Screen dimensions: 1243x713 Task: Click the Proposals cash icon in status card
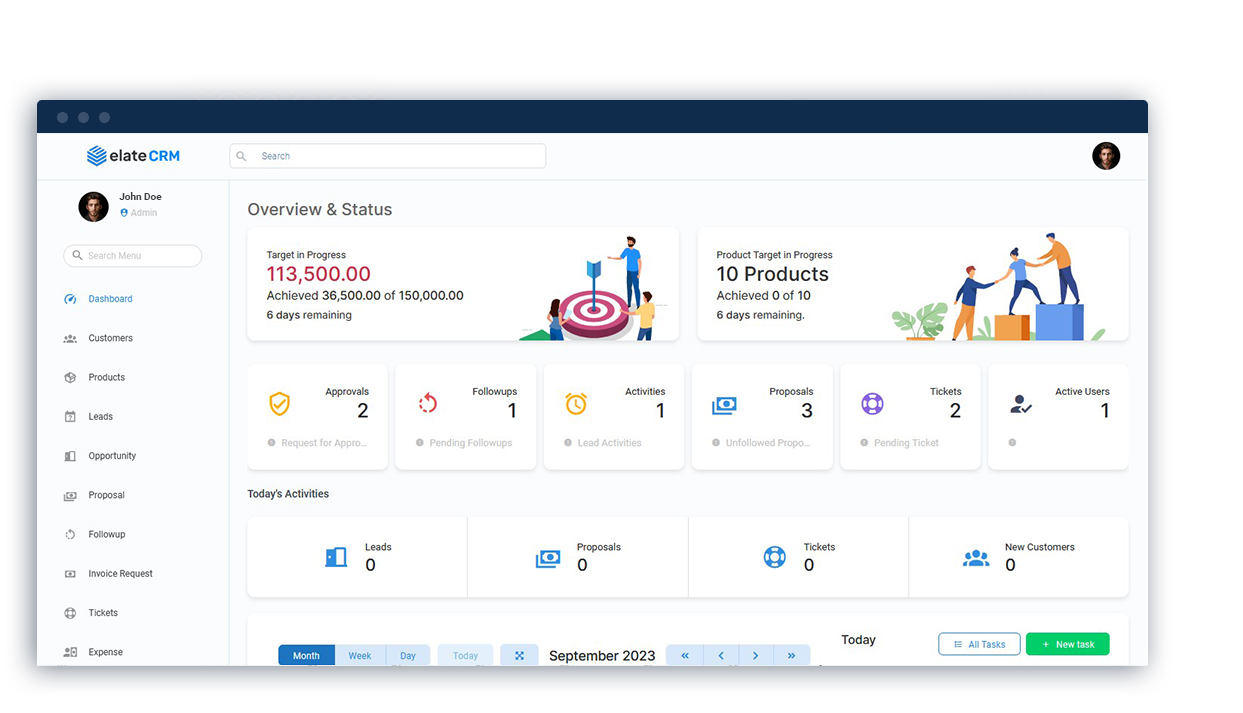(724, 405)
